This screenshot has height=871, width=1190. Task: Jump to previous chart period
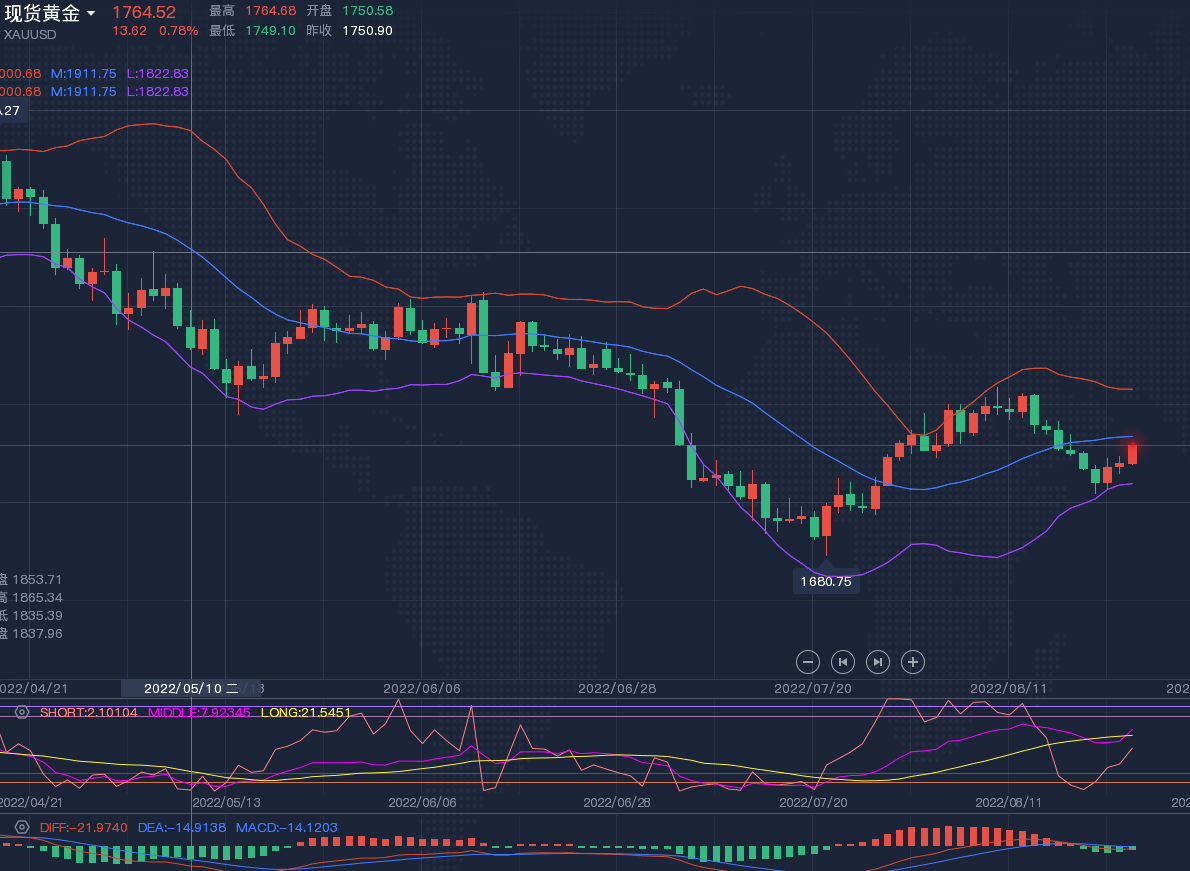843,662
